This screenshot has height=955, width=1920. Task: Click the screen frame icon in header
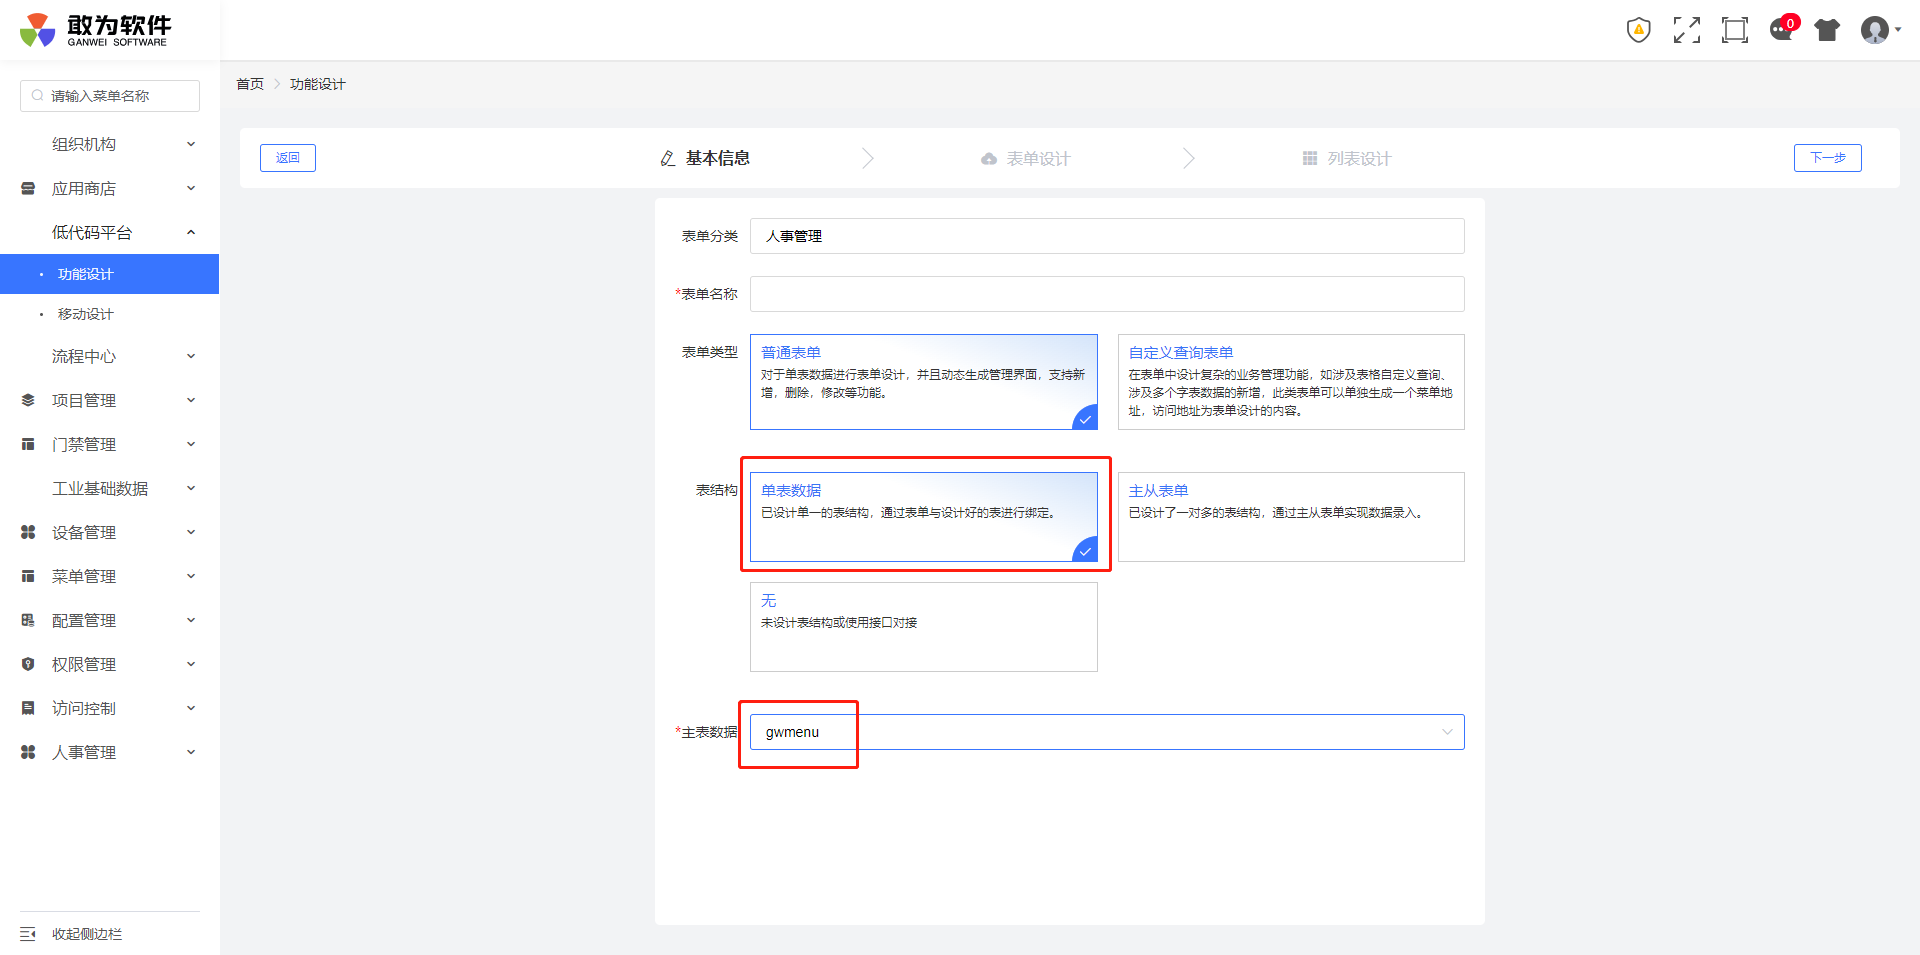tap(1734, 30)
